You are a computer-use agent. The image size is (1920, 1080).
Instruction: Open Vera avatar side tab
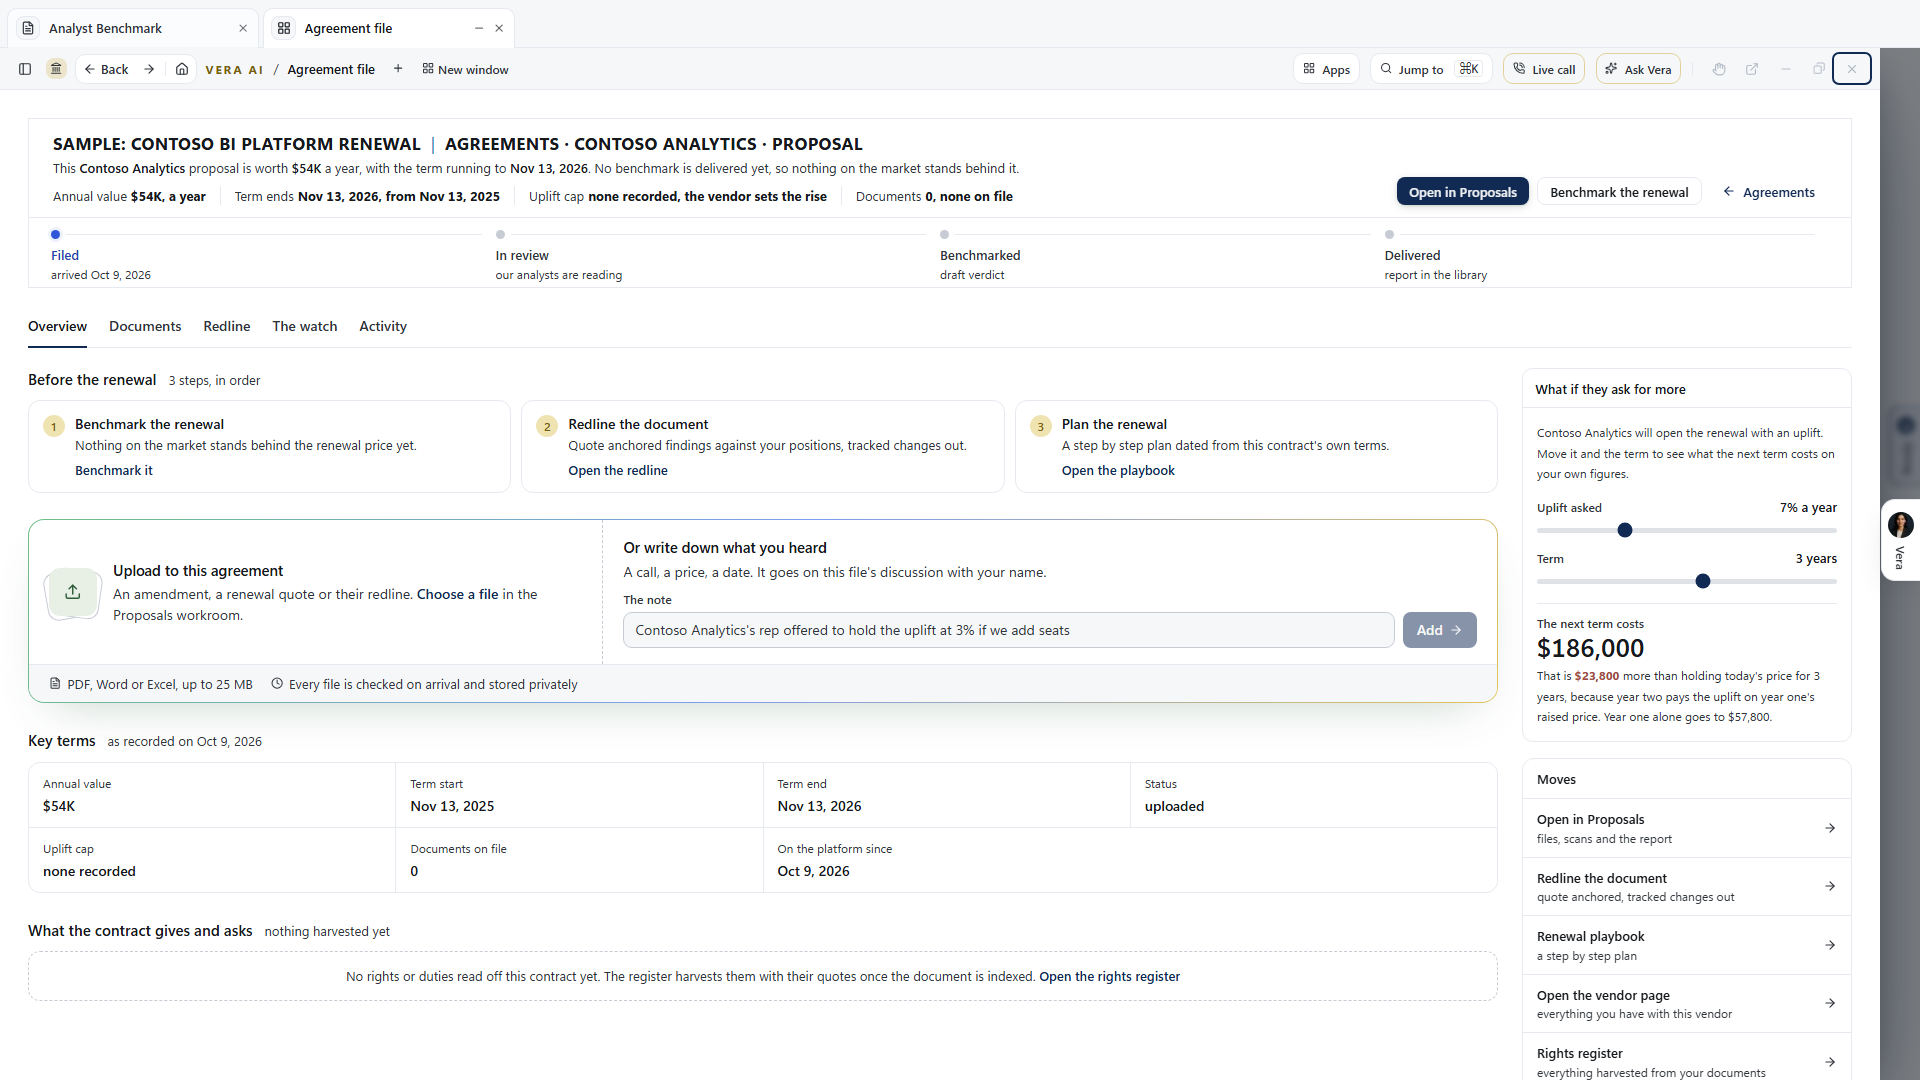click(x=1900, y=540)
